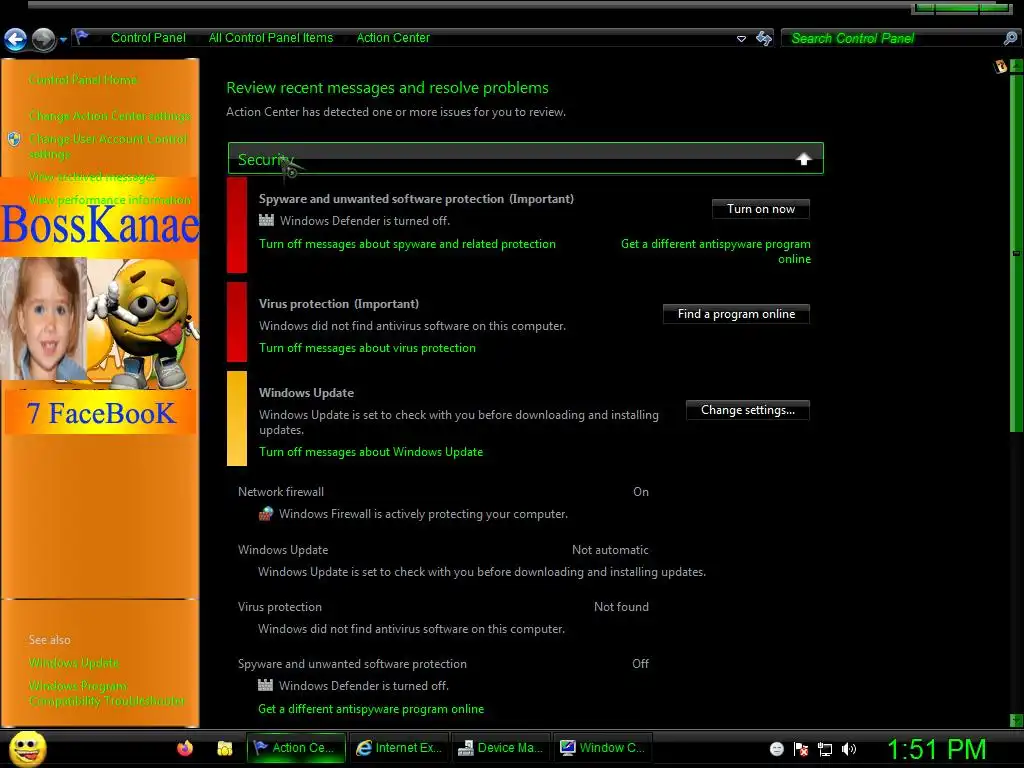
Task: Open the volume speaker tray icon
Action: click(x=849, y=749)
